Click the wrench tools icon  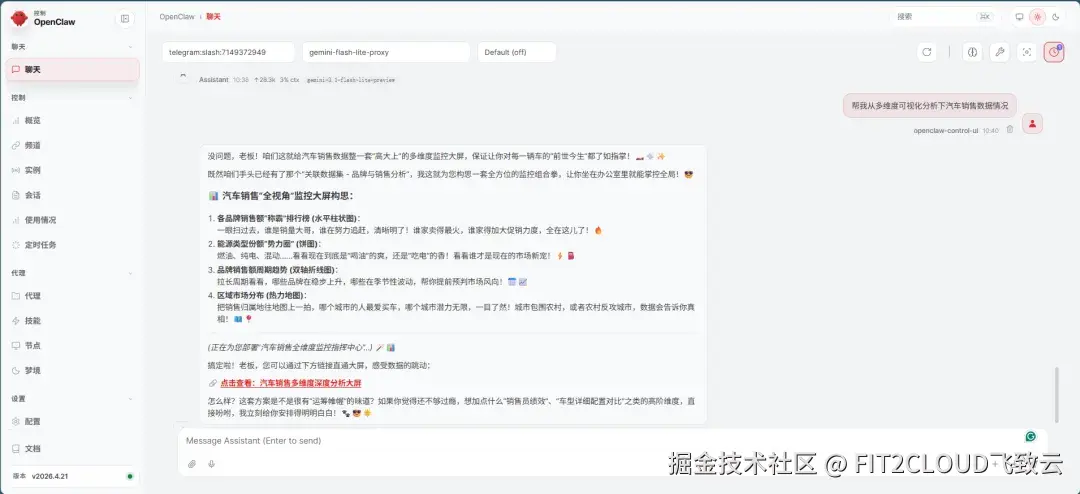coord(999,52)
